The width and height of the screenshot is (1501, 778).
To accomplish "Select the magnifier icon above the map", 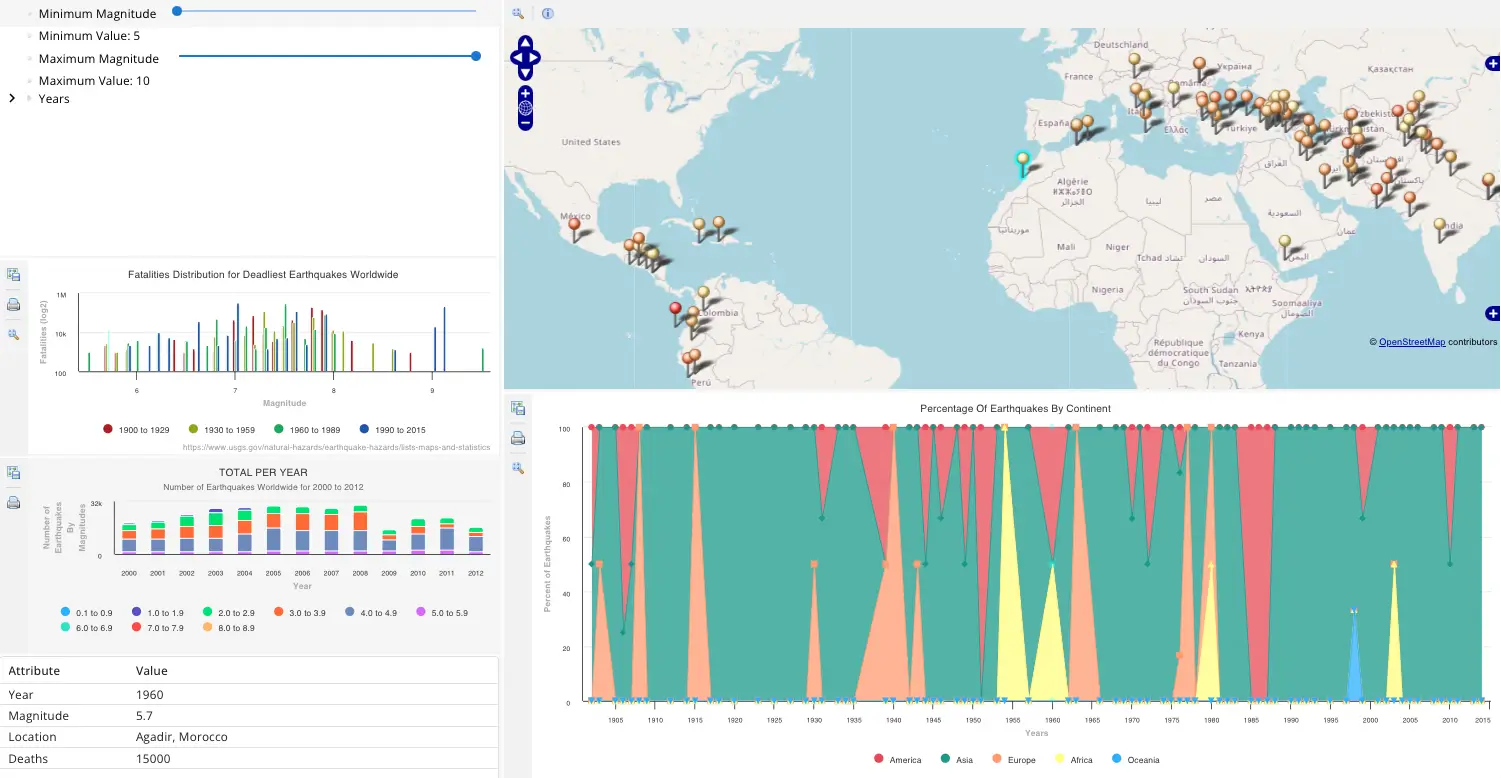I will [x=517, y=13].
